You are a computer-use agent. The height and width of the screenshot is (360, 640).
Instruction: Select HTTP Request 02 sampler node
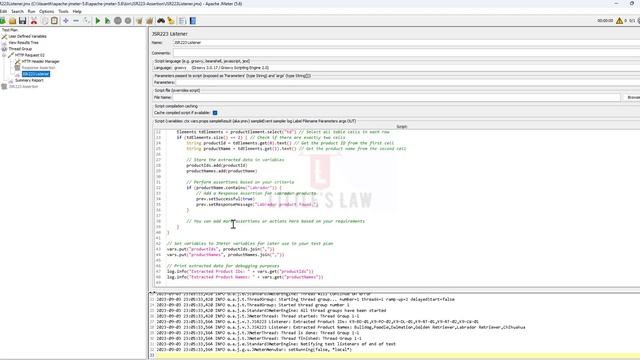pos(30,55)
